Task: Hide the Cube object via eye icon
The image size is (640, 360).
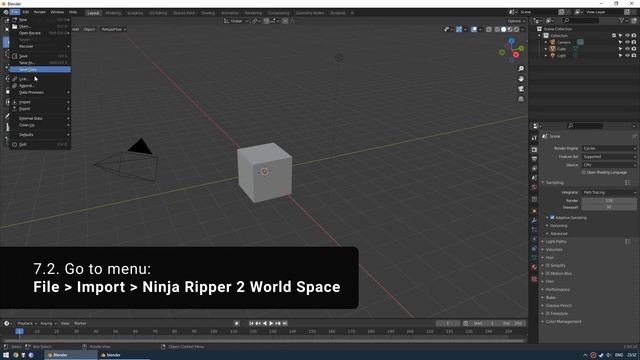Action: click(x=627, y=49)
